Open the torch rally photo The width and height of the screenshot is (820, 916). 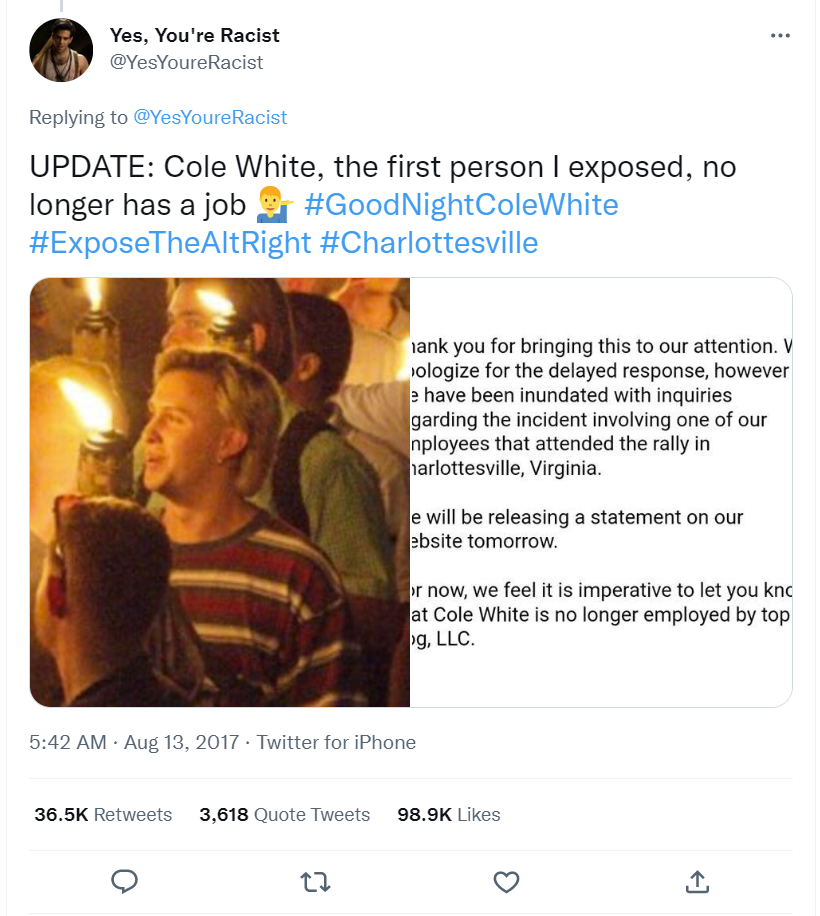220,492
